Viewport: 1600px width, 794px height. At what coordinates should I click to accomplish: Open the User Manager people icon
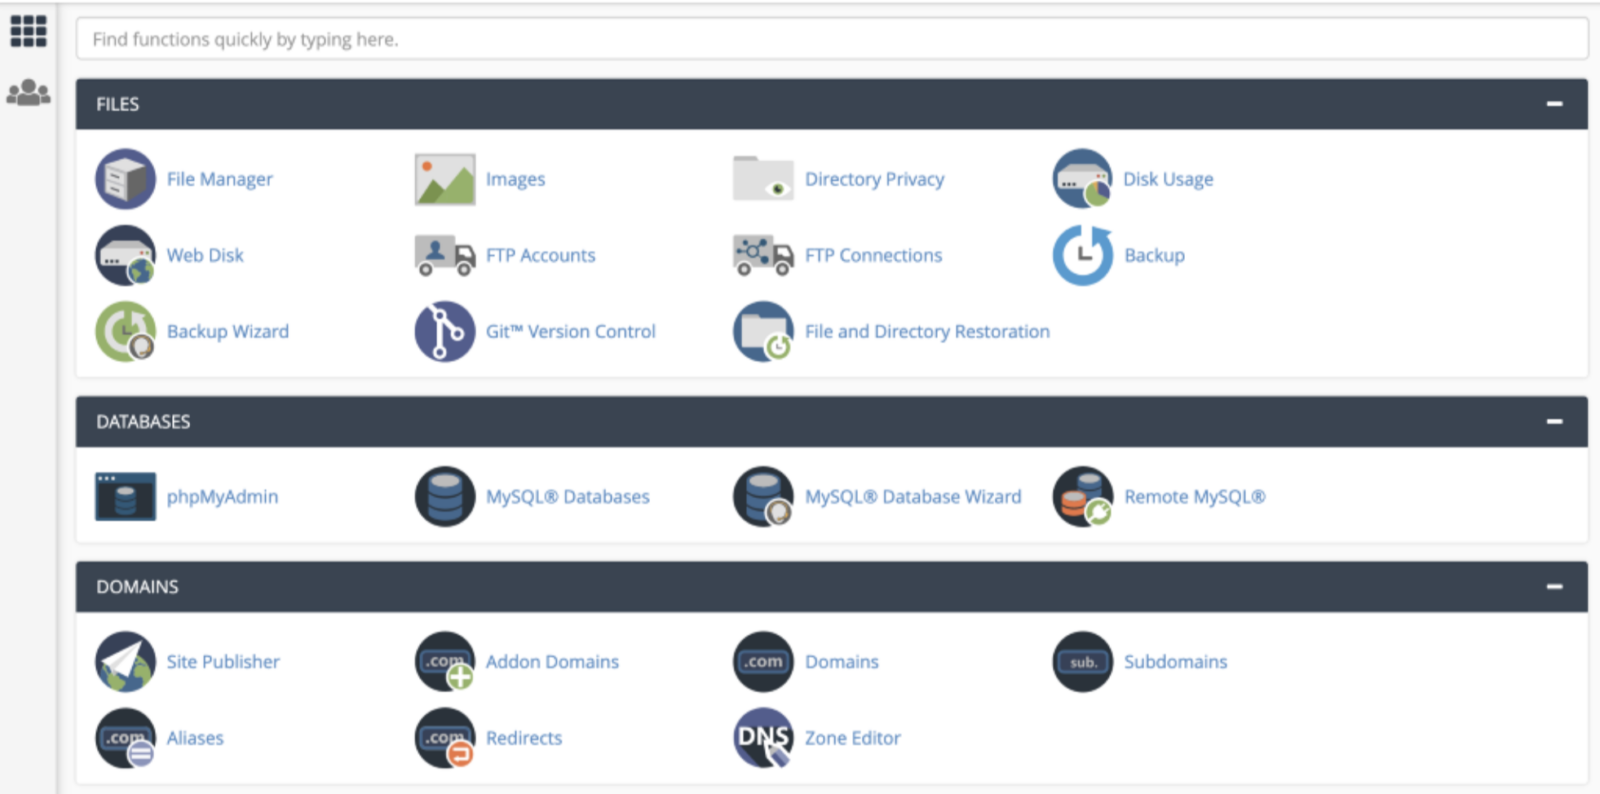(x=28, y=93)
